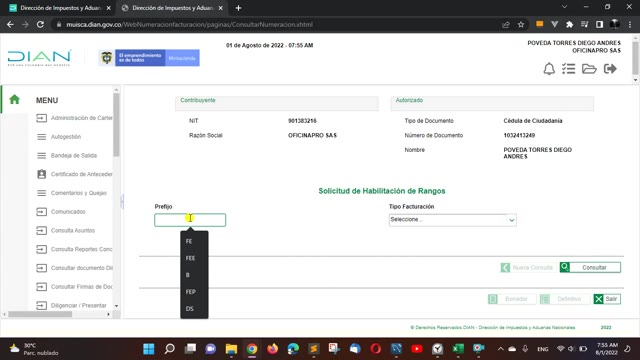
Task: Click the Autogestión list icon
Action: click(x=41, y=137)
